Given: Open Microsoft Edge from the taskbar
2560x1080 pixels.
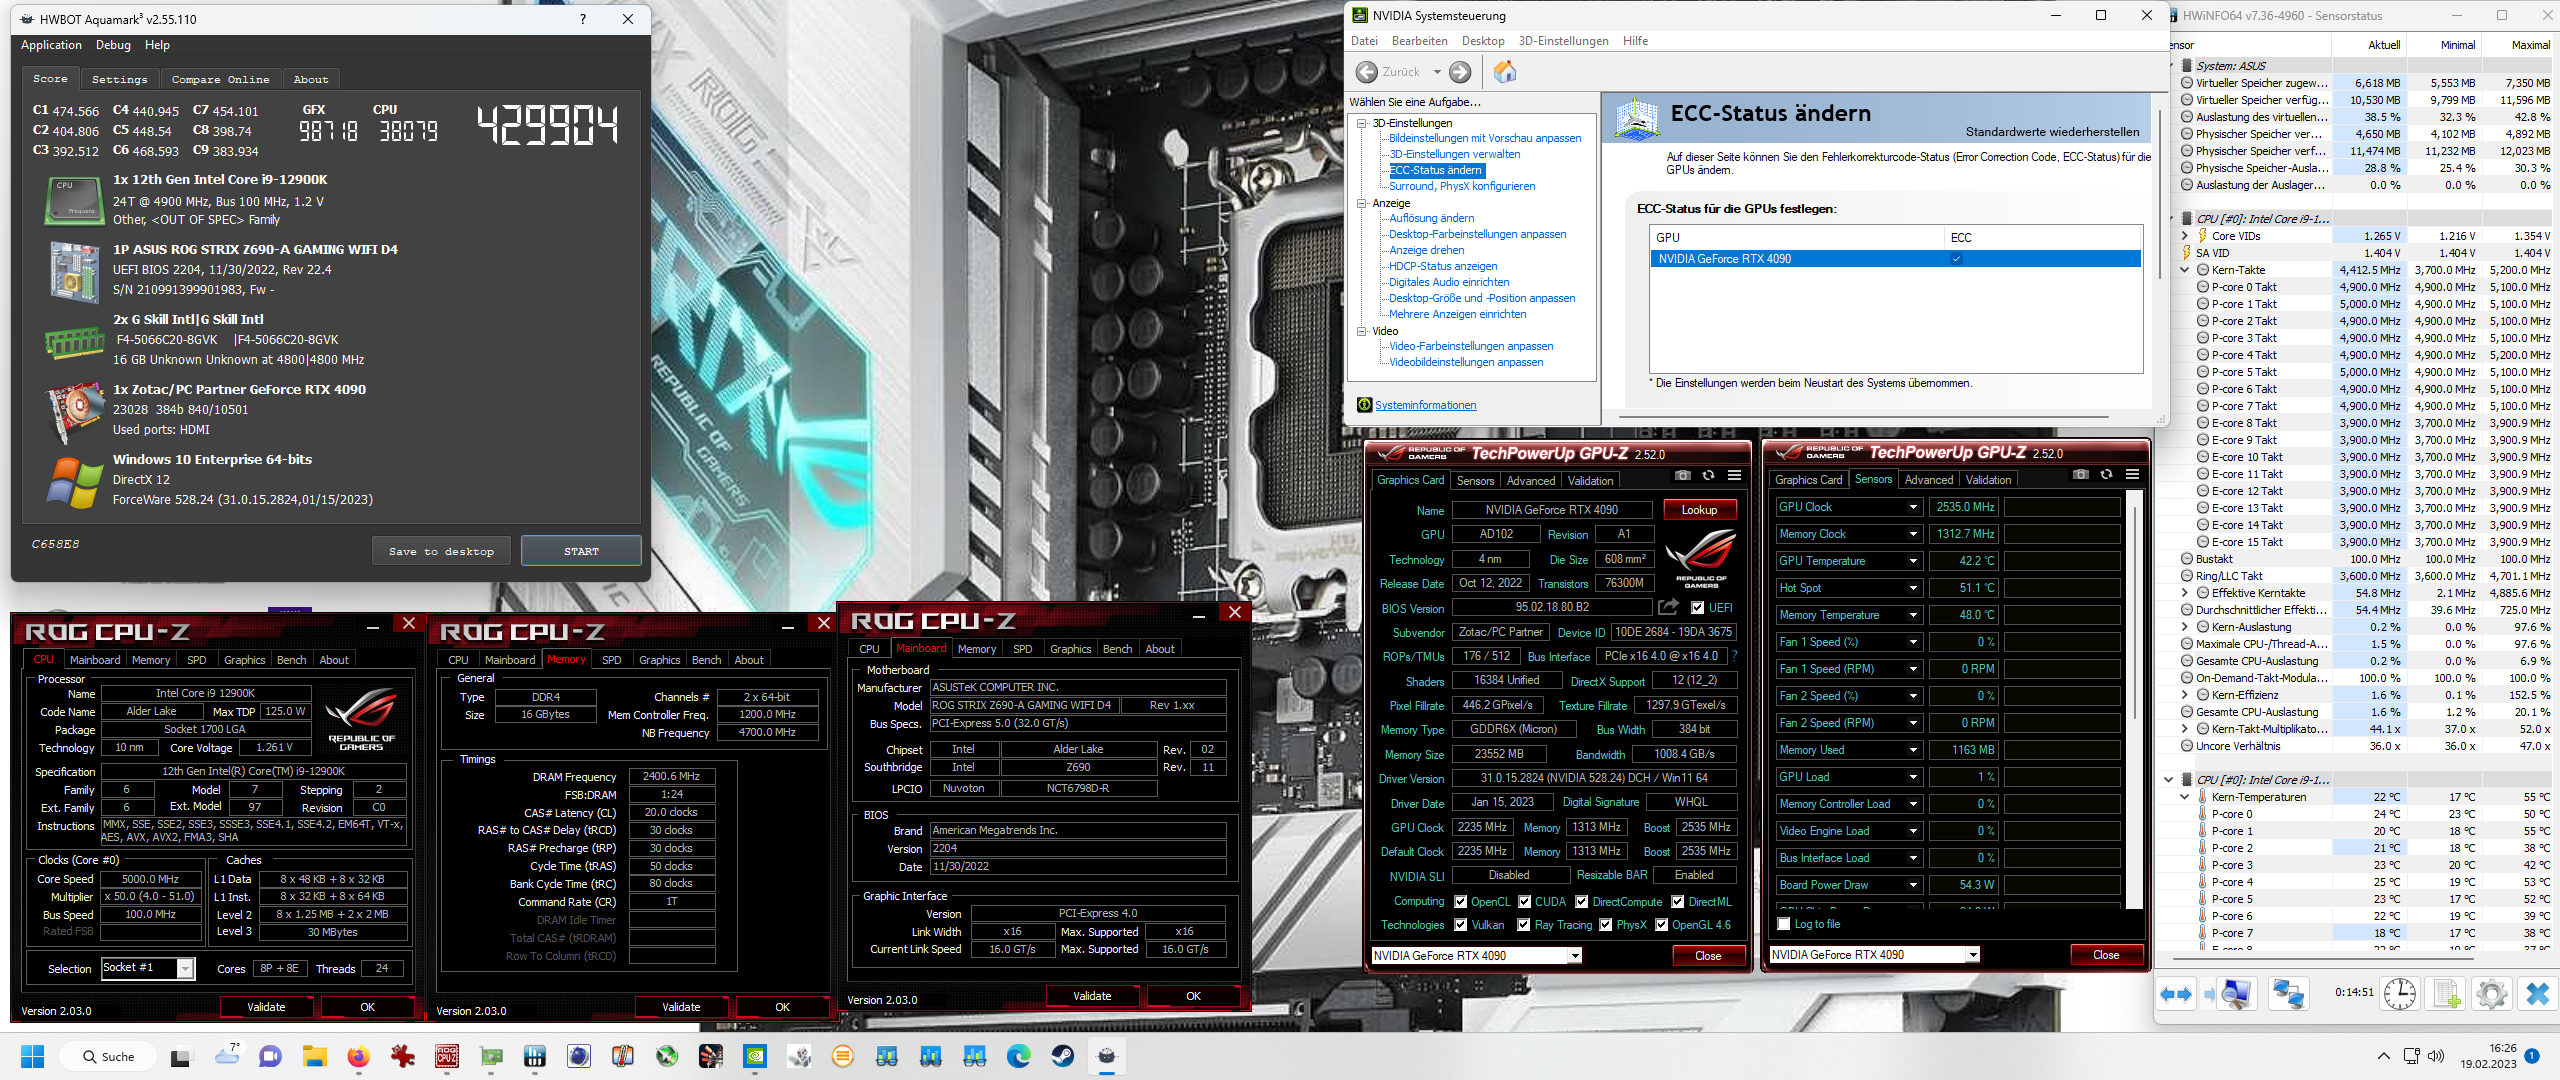Looking at the screenshot, I should tap(1018, 1056).
